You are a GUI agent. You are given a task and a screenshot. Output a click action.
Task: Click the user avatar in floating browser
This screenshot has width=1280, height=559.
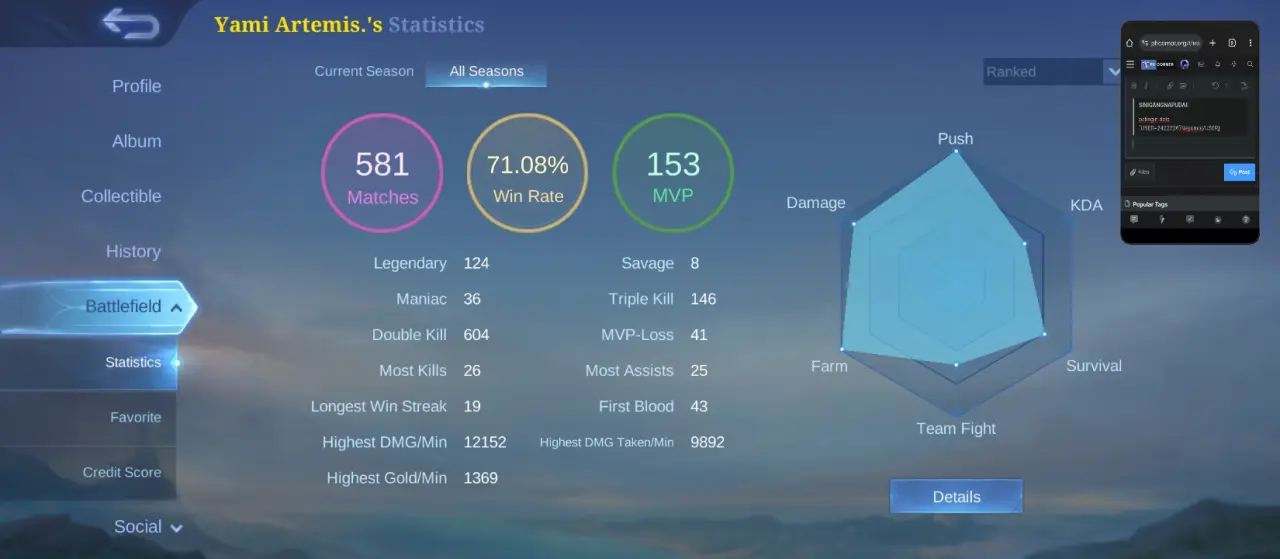tap(1184, 64)
